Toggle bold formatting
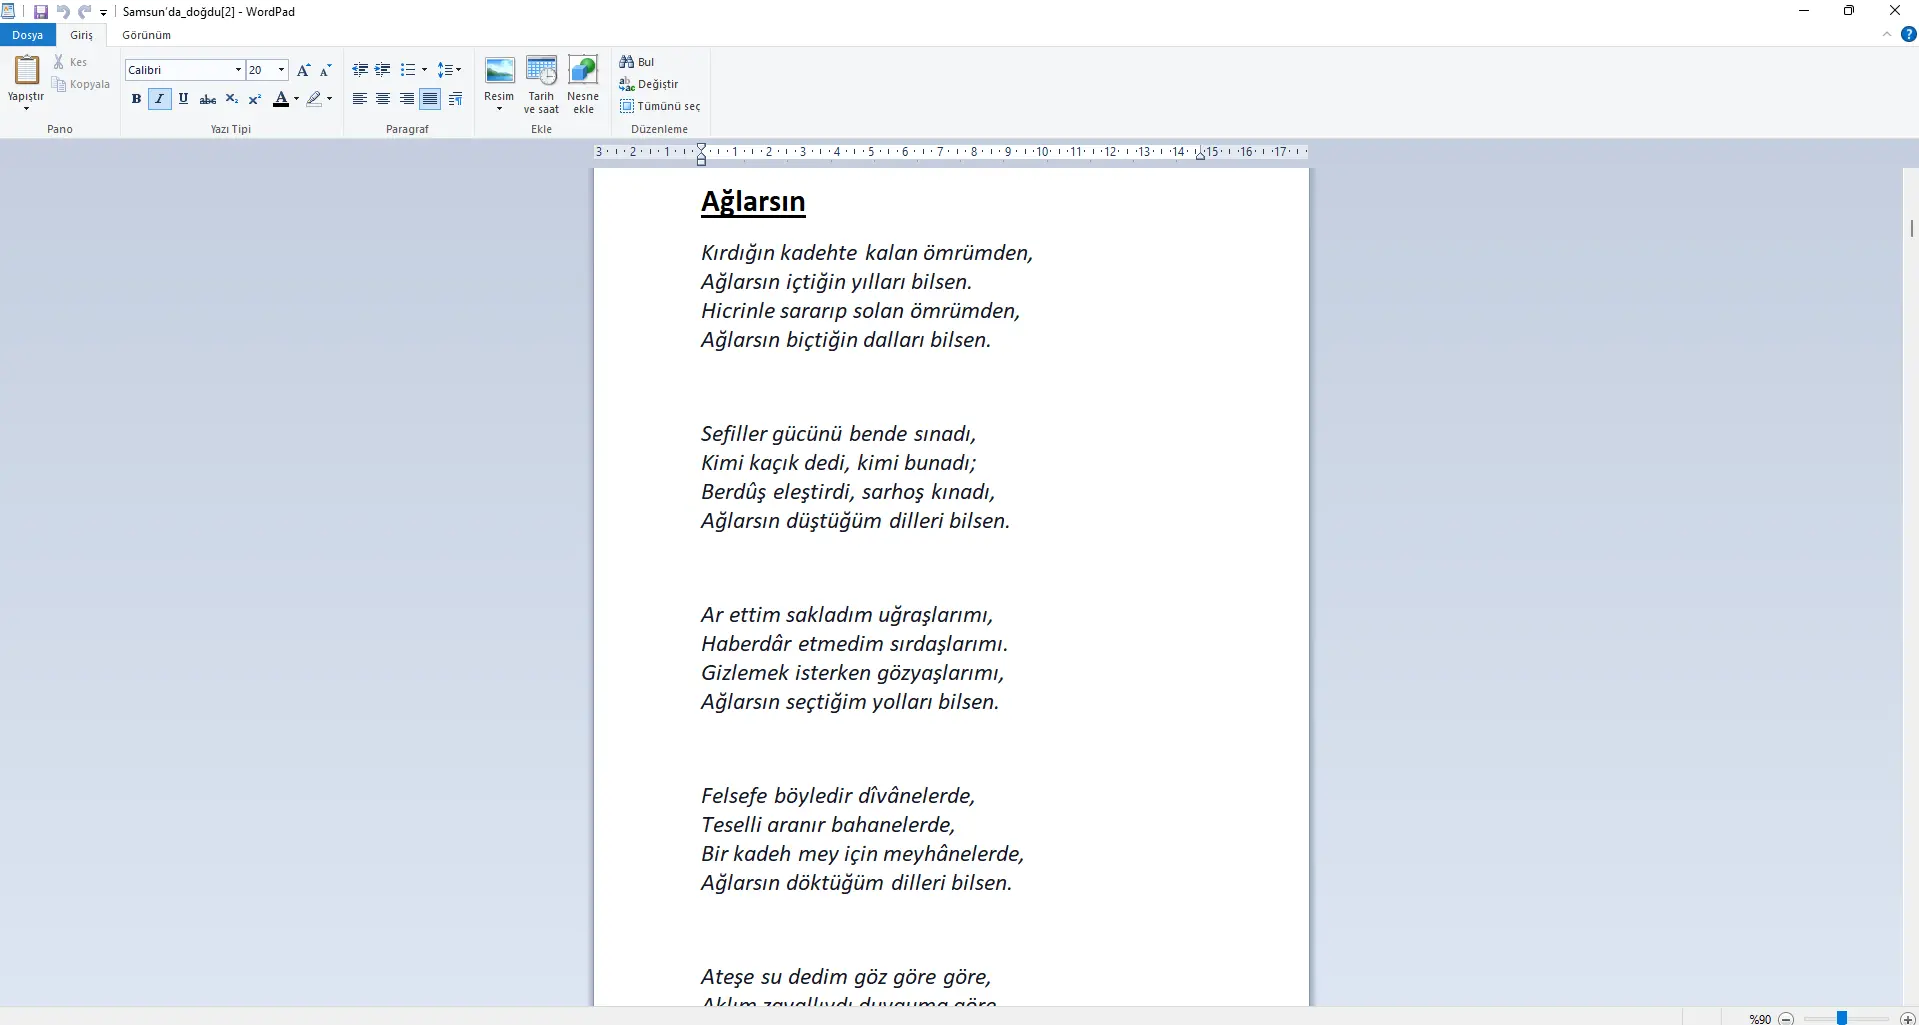This screenshot has width=1919, height=1025. (x=136, y=99)
